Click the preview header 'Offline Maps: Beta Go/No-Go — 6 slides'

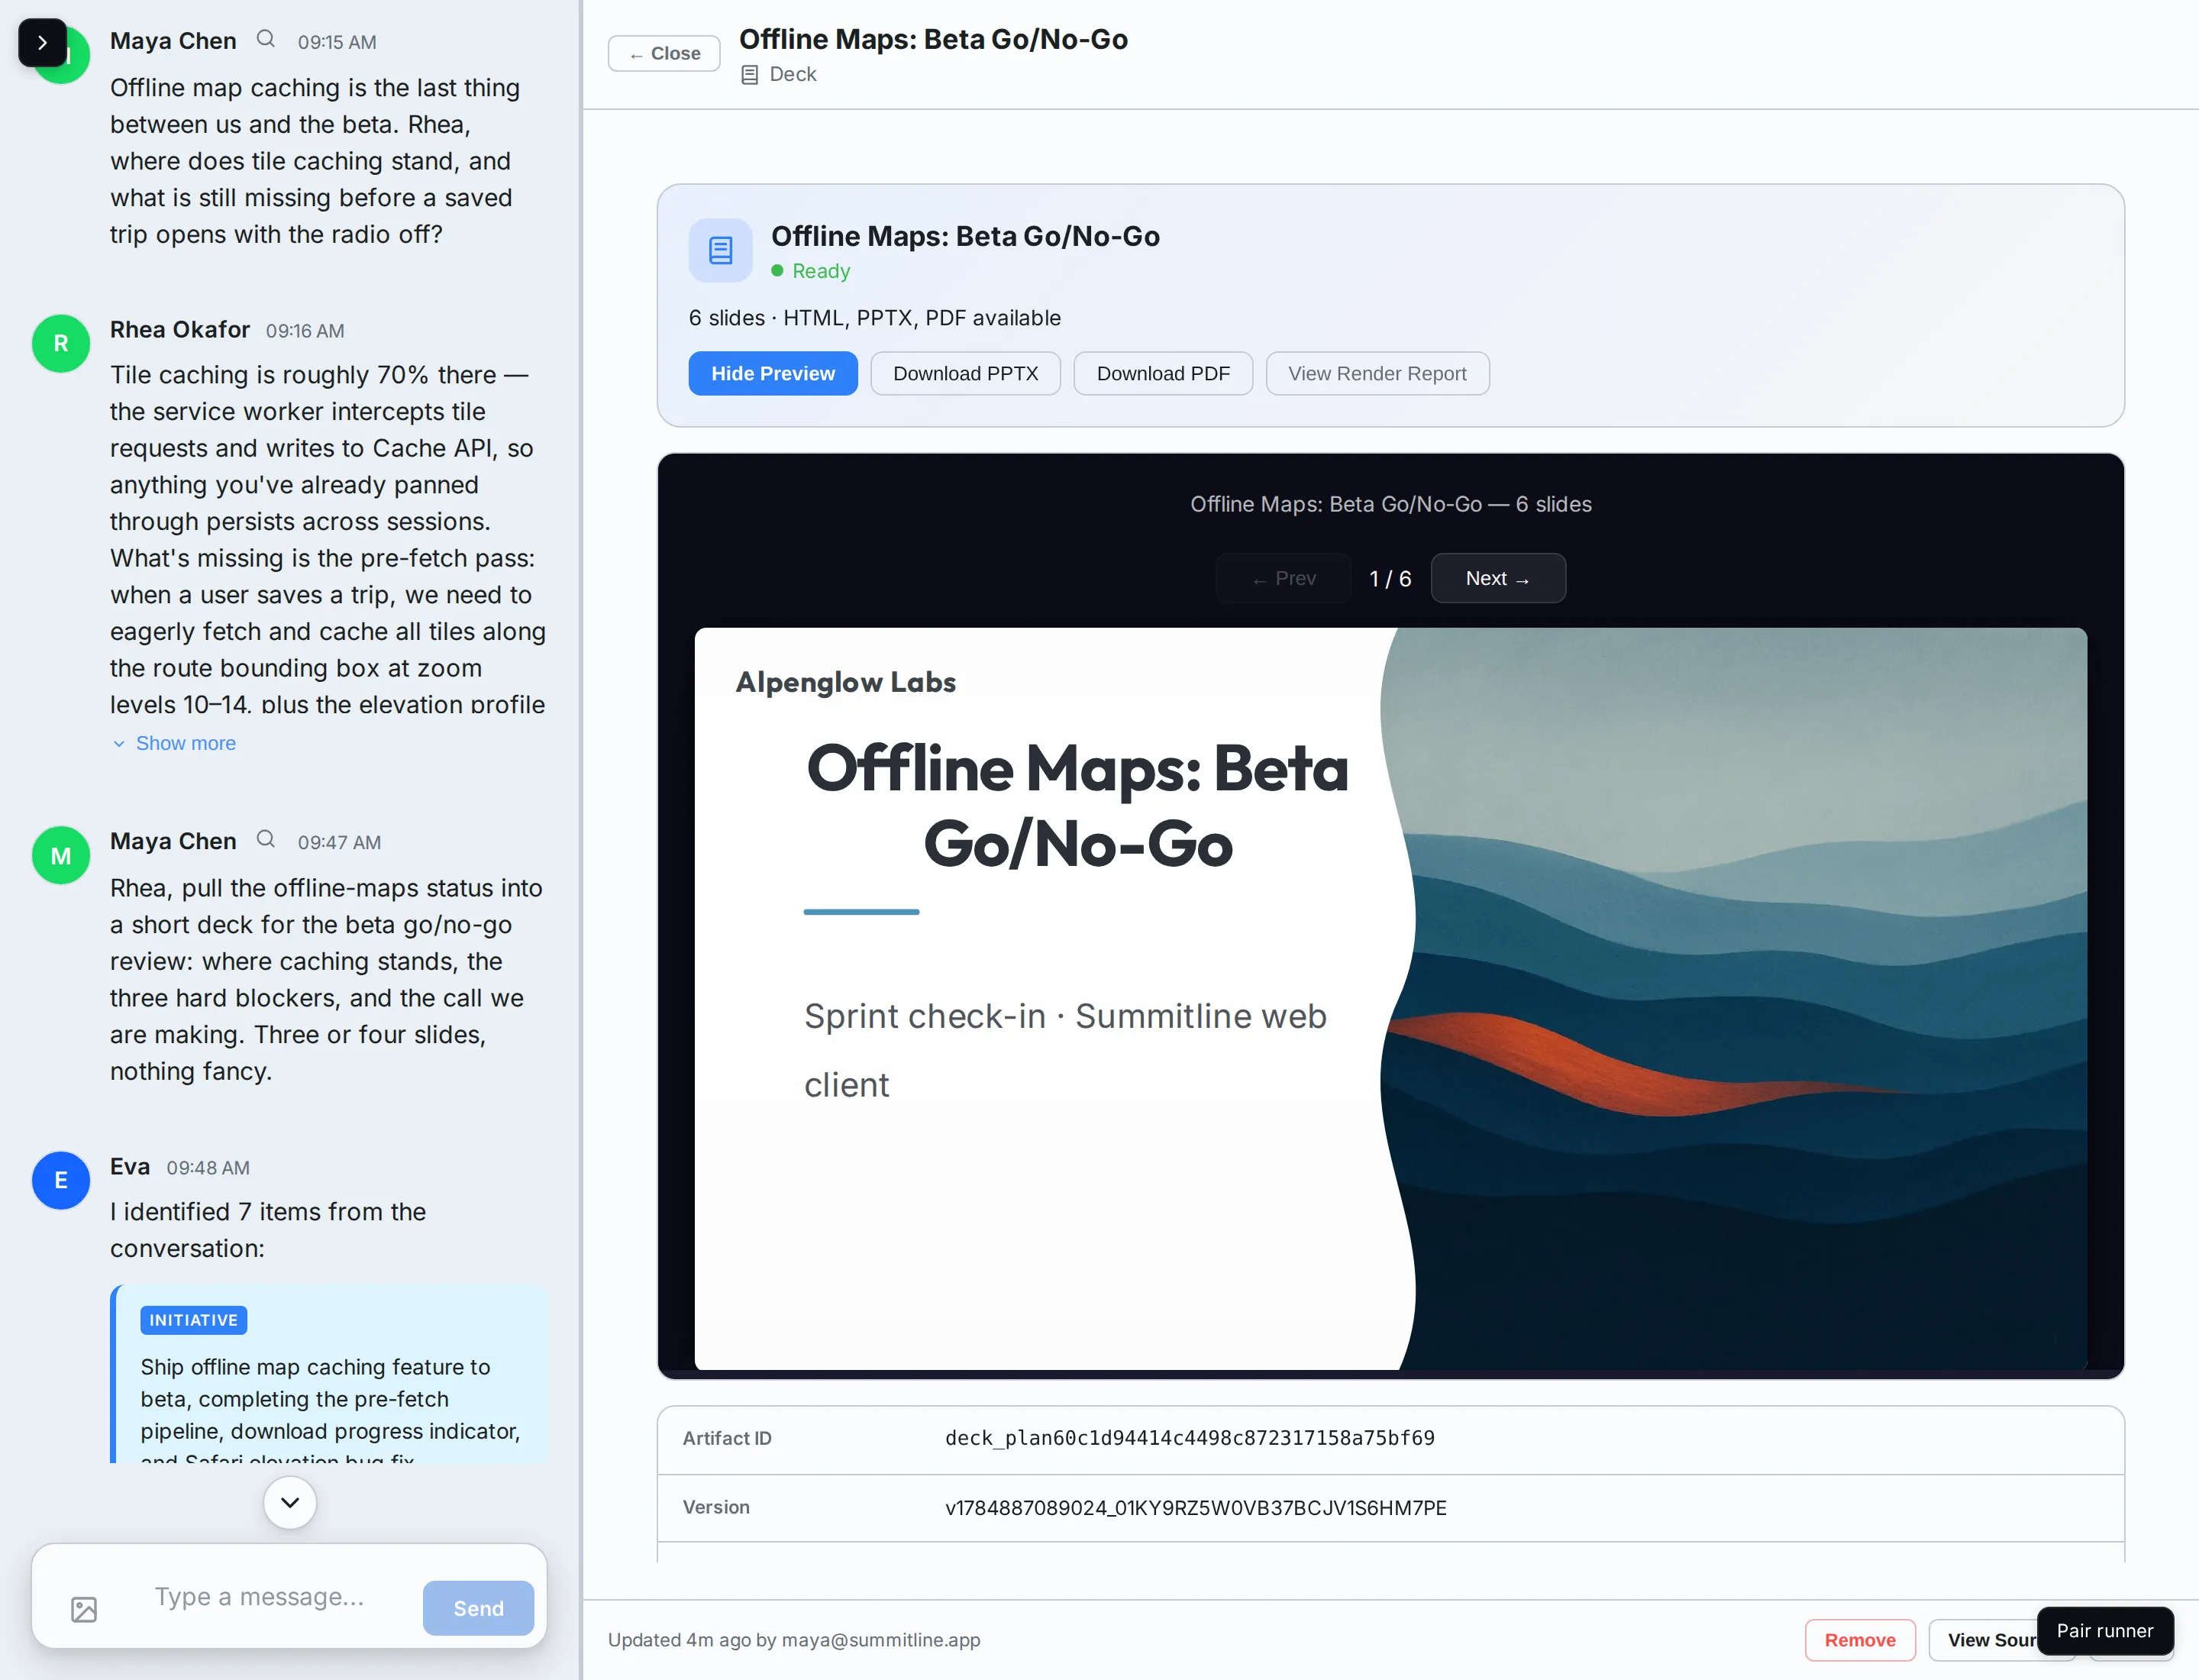point(1390,504)
